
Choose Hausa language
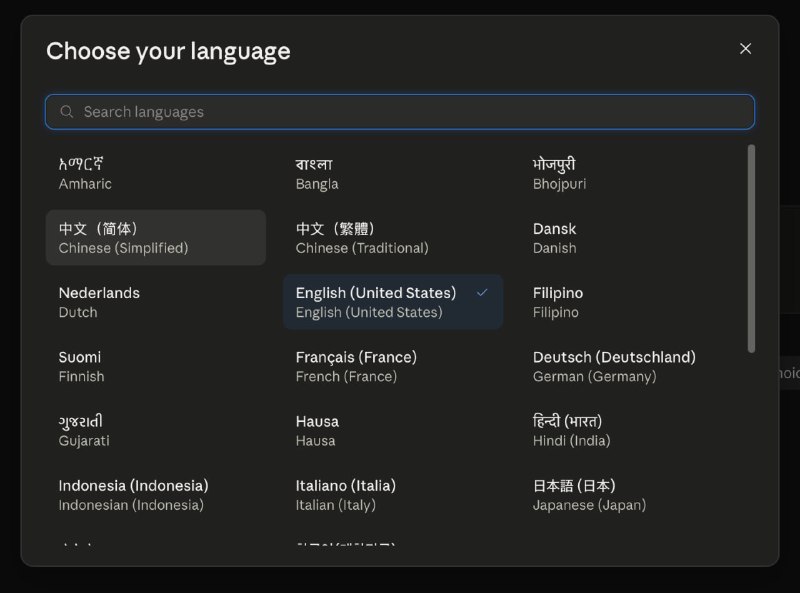point(393,431)
